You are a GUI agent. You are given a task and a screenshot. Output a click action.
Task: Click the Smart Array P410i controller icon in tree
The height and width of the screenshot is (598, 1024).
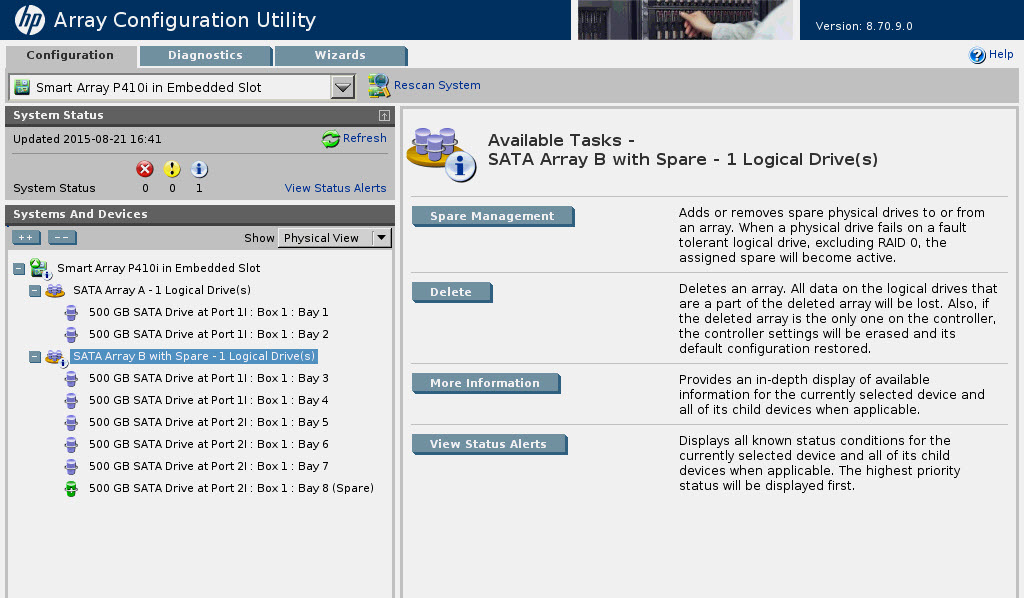tap(40, 268)
